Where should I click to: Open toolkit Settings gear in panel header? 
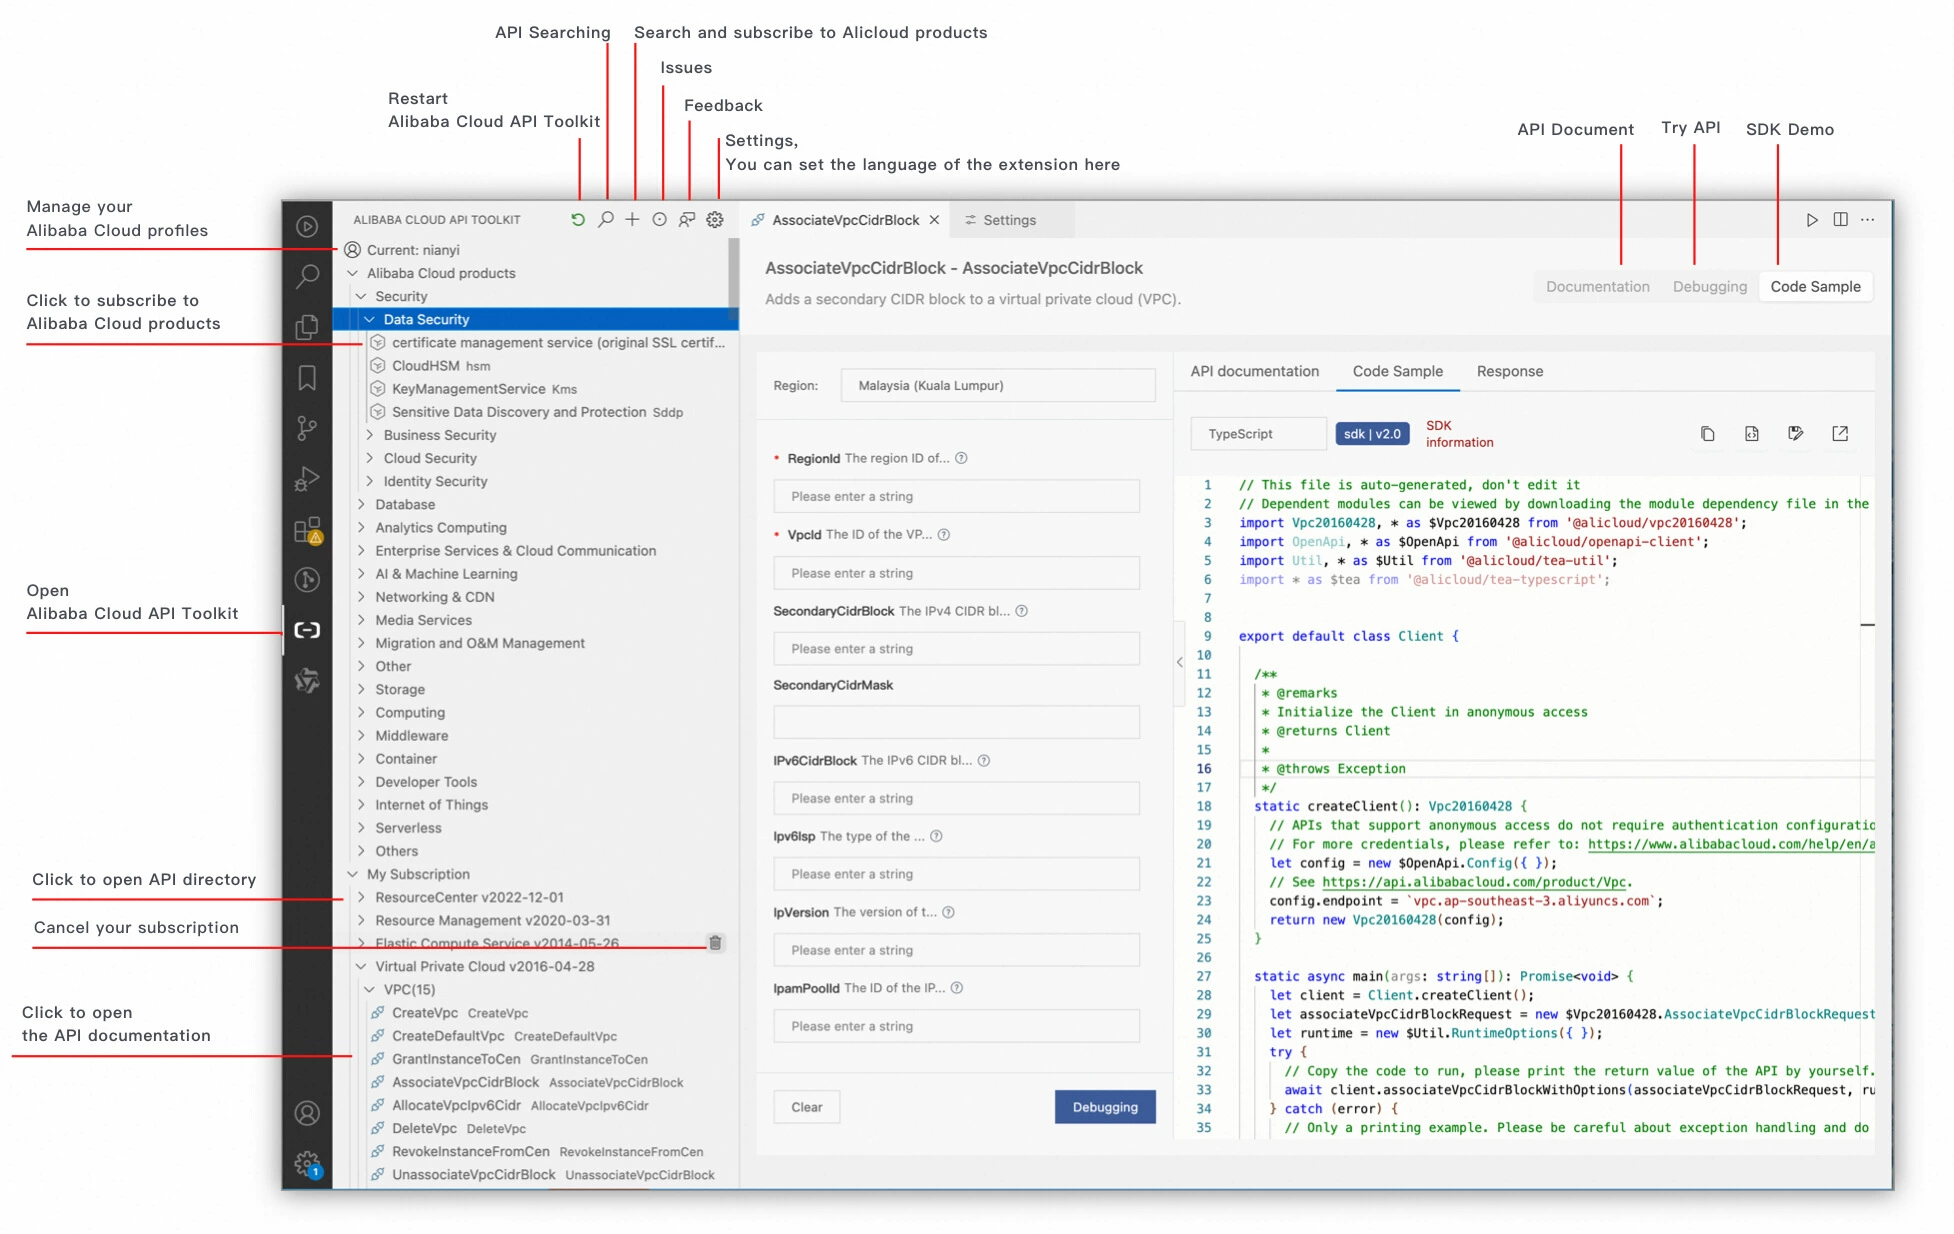coord(715,220)
